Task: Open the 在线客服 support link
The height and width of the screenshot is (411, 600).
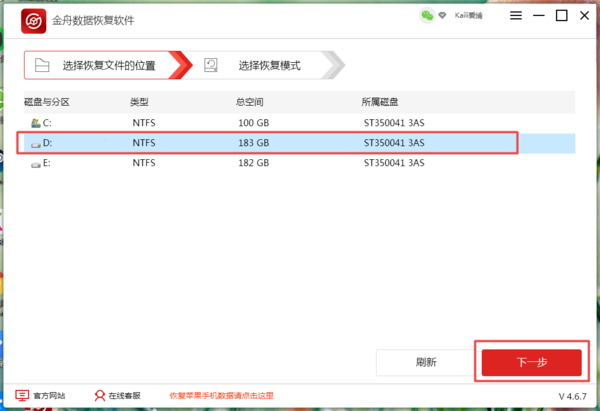Action: (124, 395)
